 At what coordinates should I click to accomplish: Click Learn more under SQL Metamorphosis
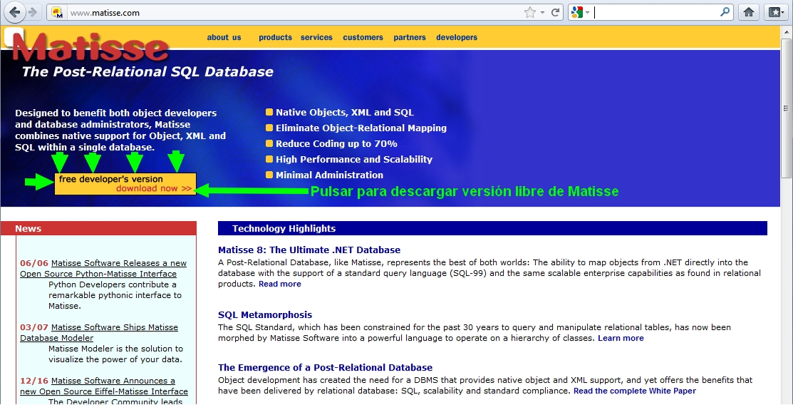(621, 338)
